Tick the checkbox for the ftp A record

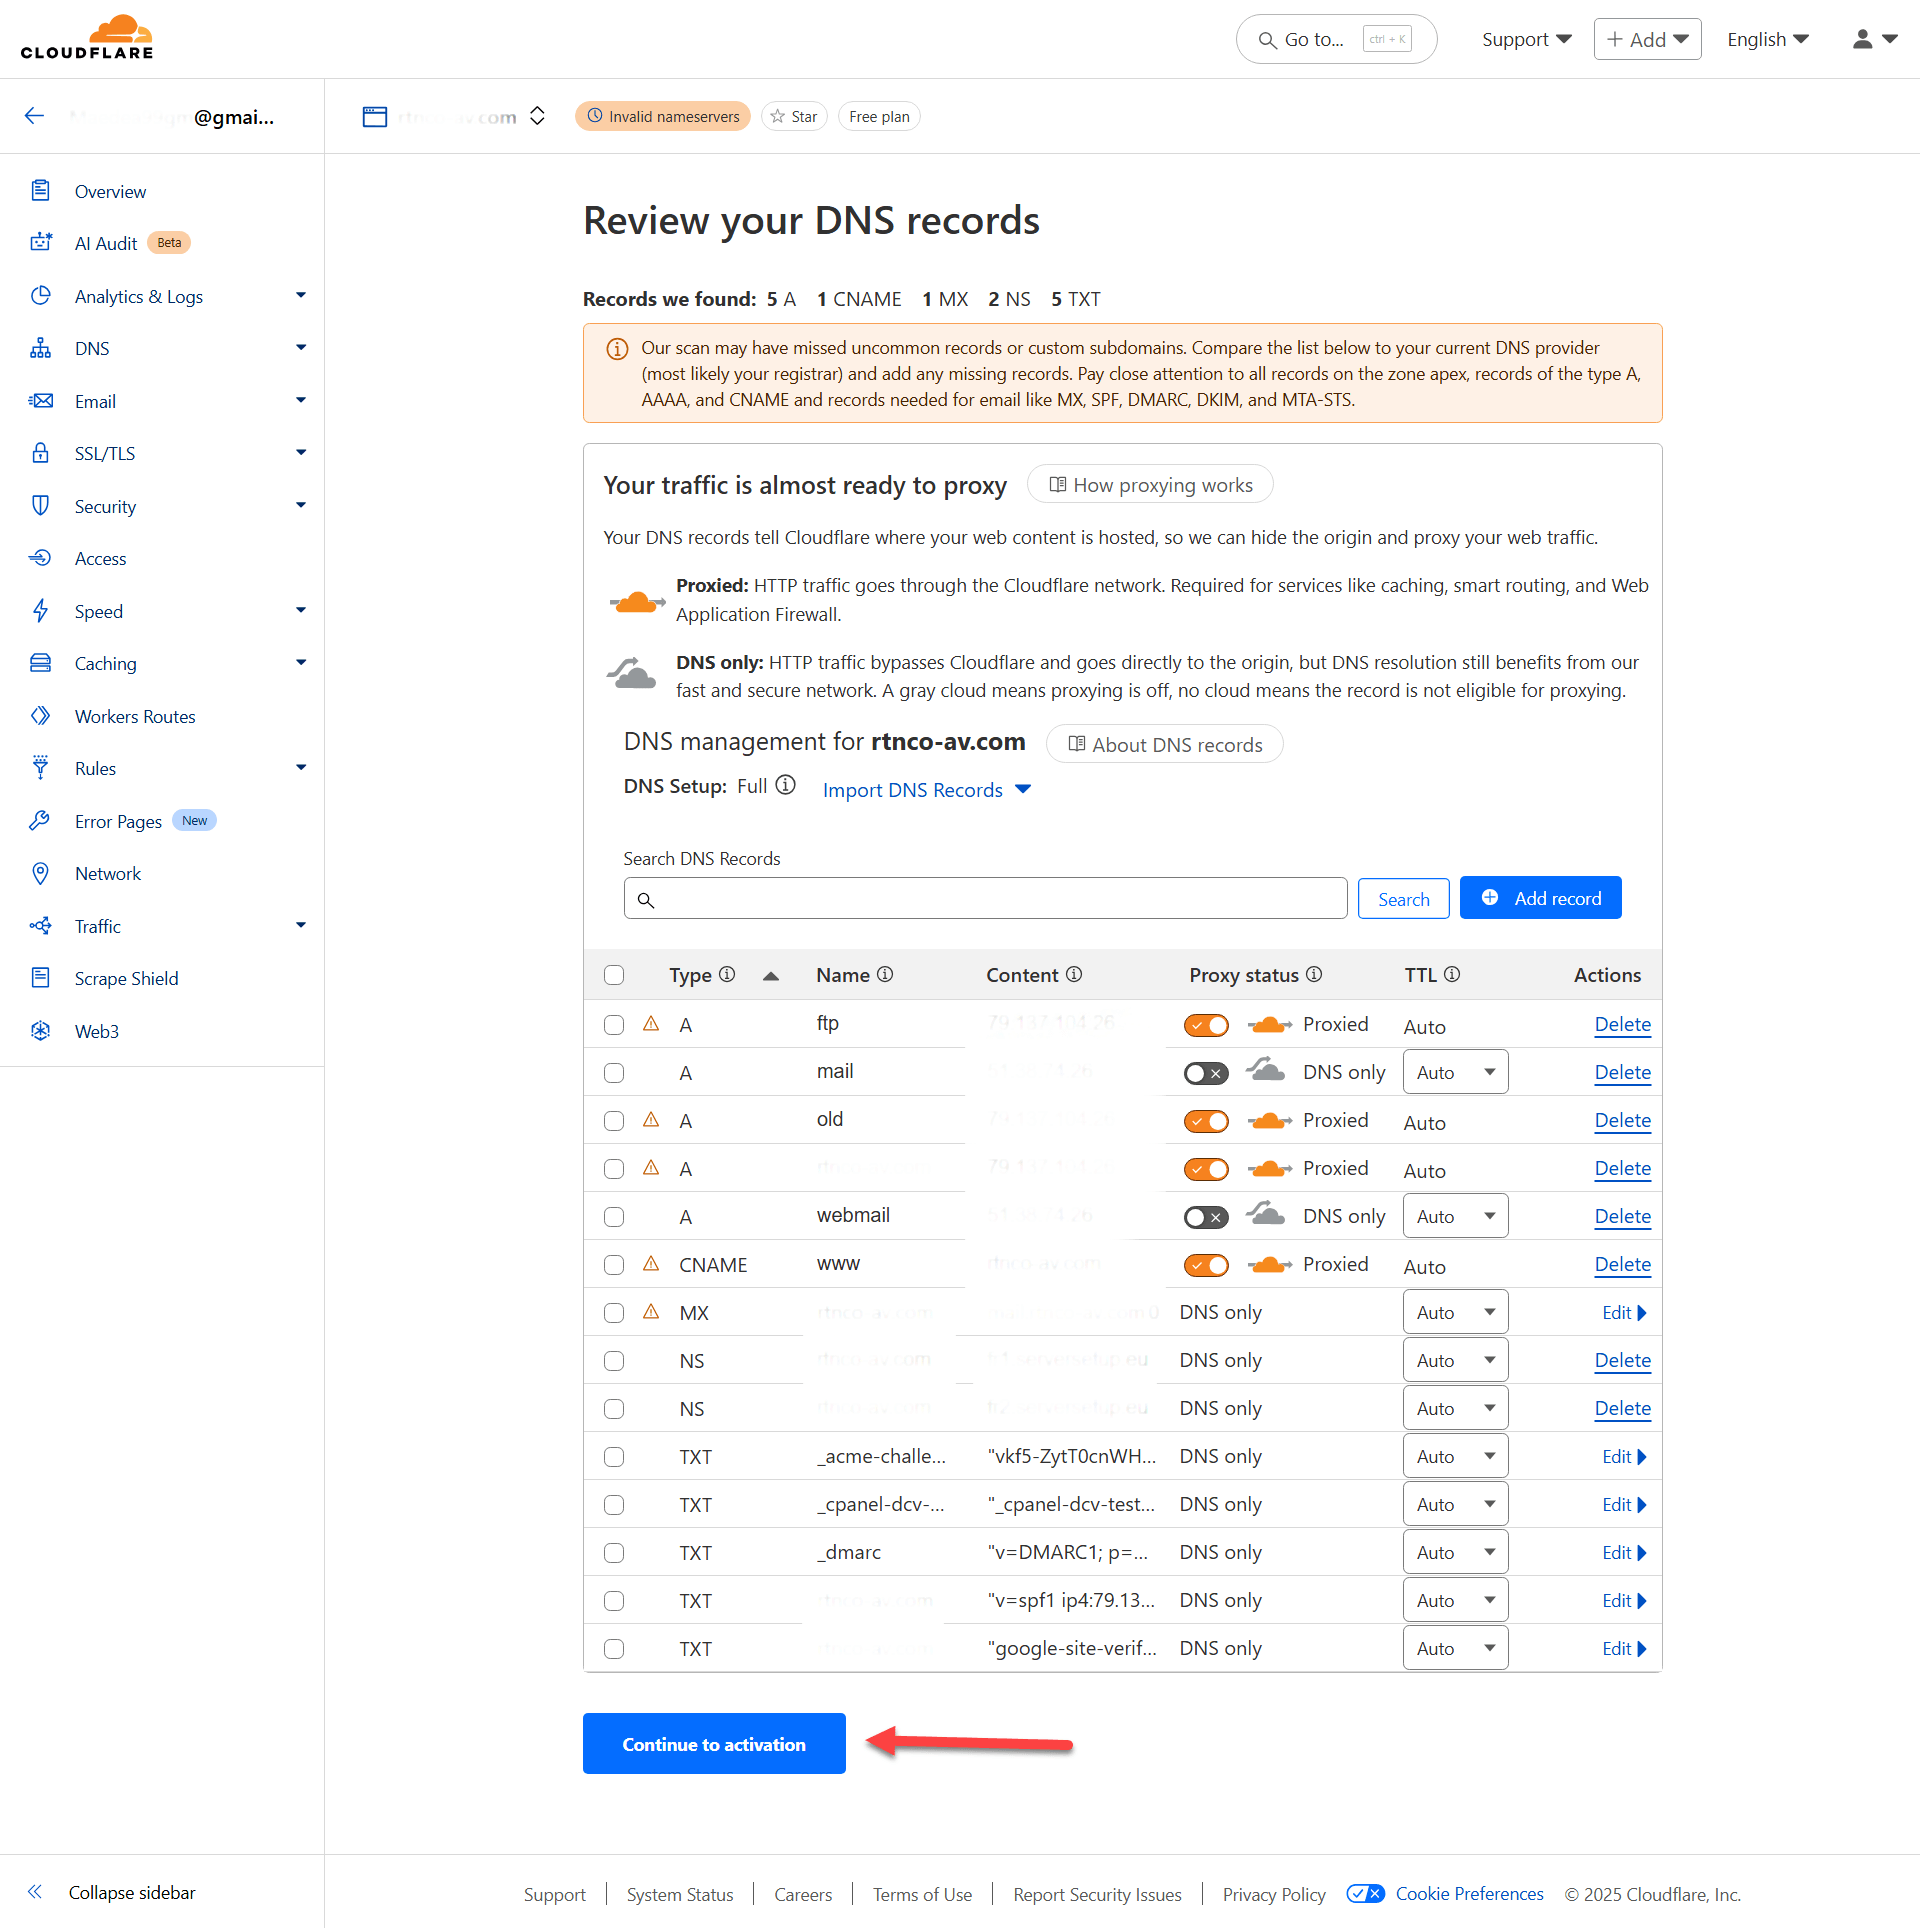pos(614,1025)
